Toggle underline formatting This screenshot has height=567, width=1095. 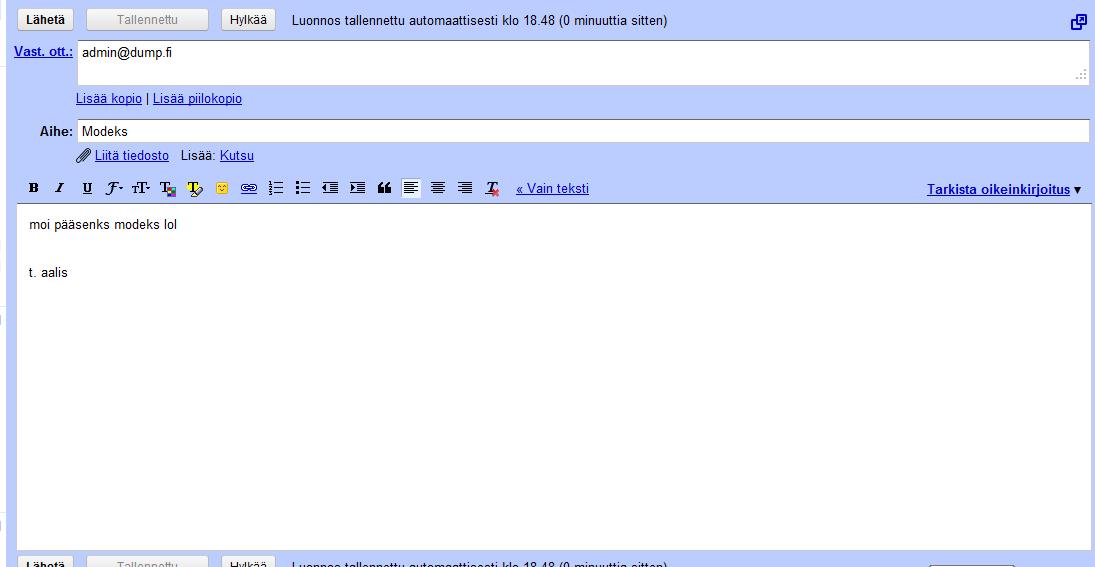[87, 188]
